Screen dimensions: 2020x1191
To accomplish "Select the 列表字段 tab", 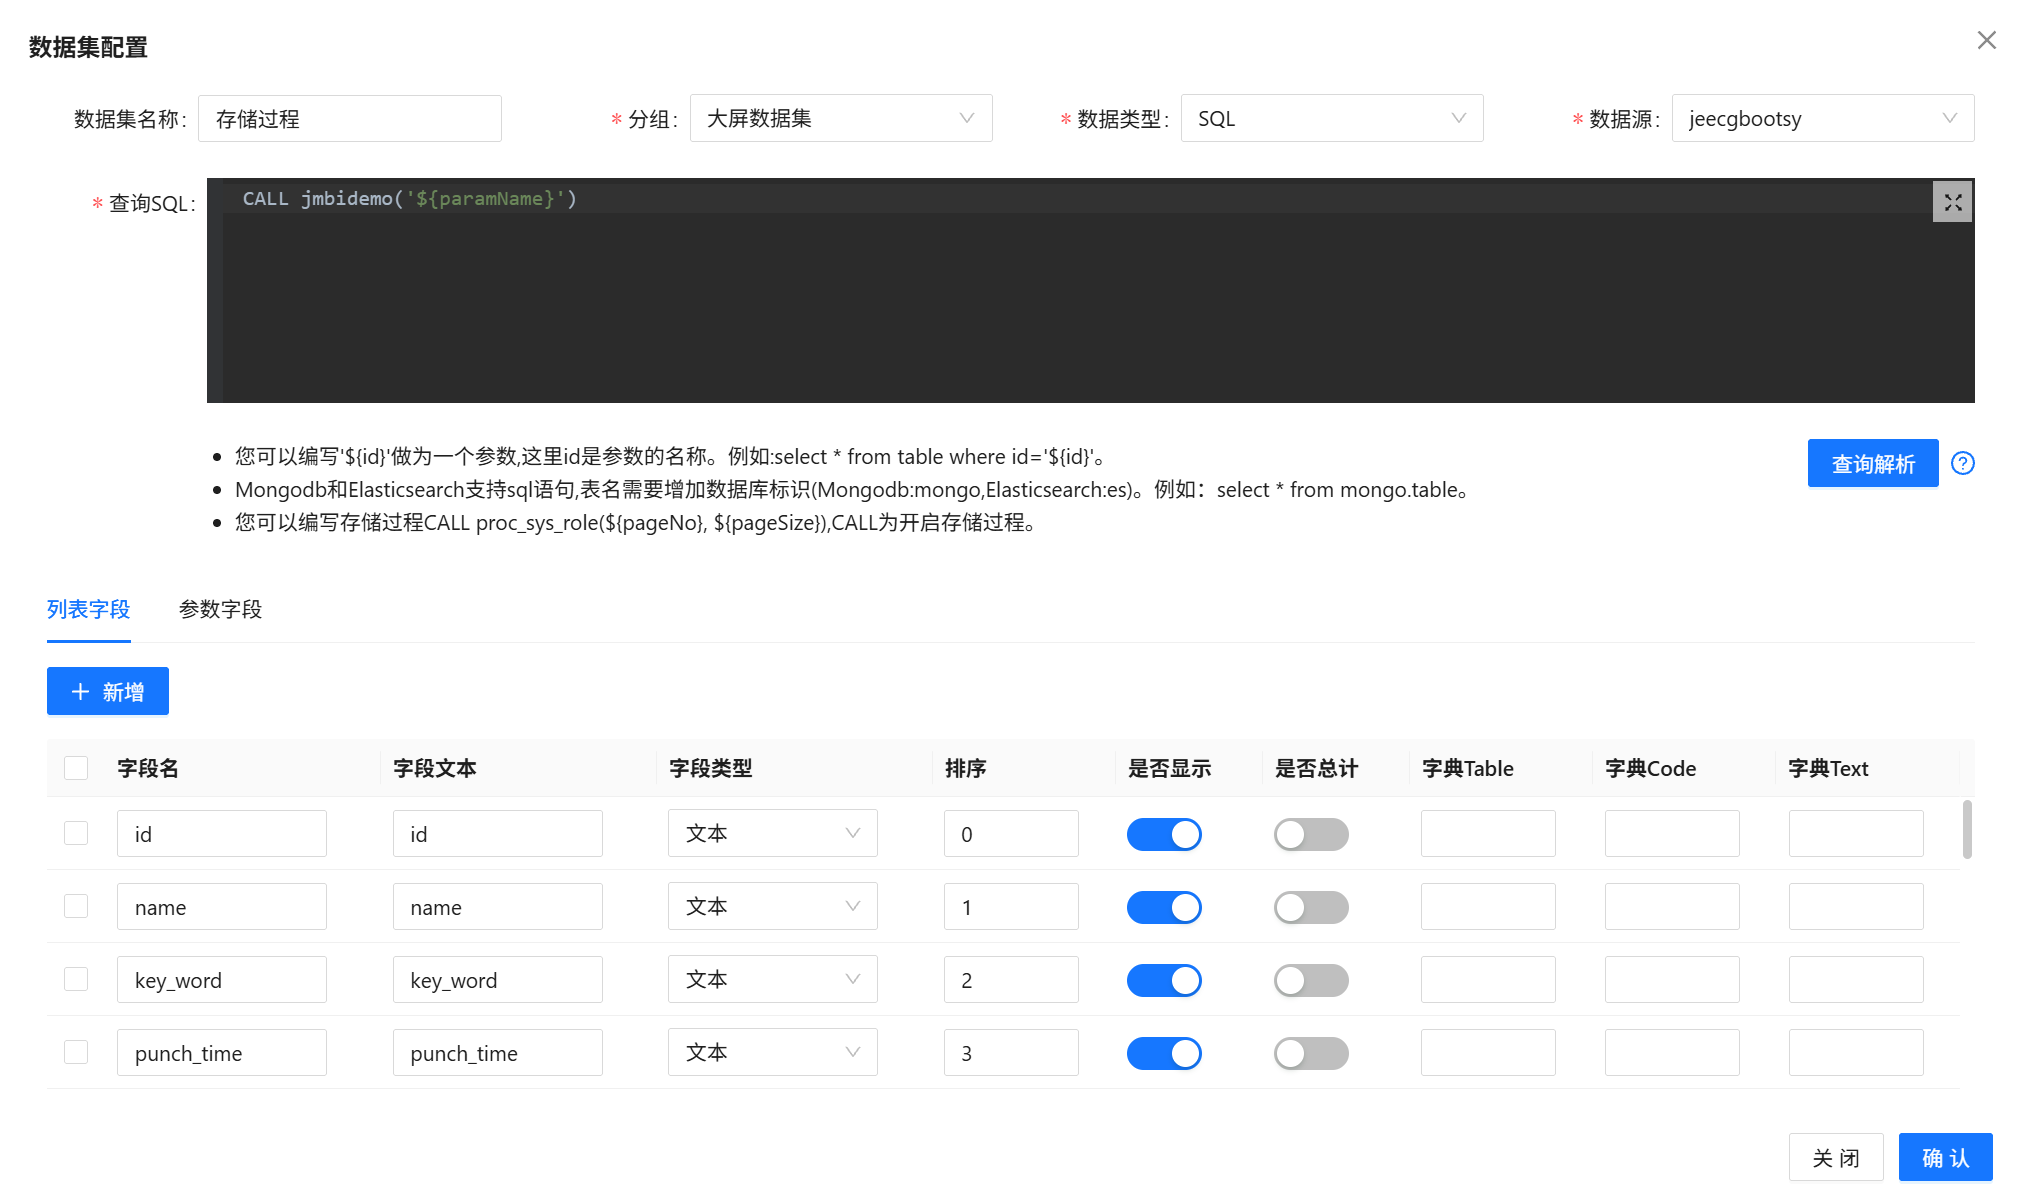I will pos(88,609).
